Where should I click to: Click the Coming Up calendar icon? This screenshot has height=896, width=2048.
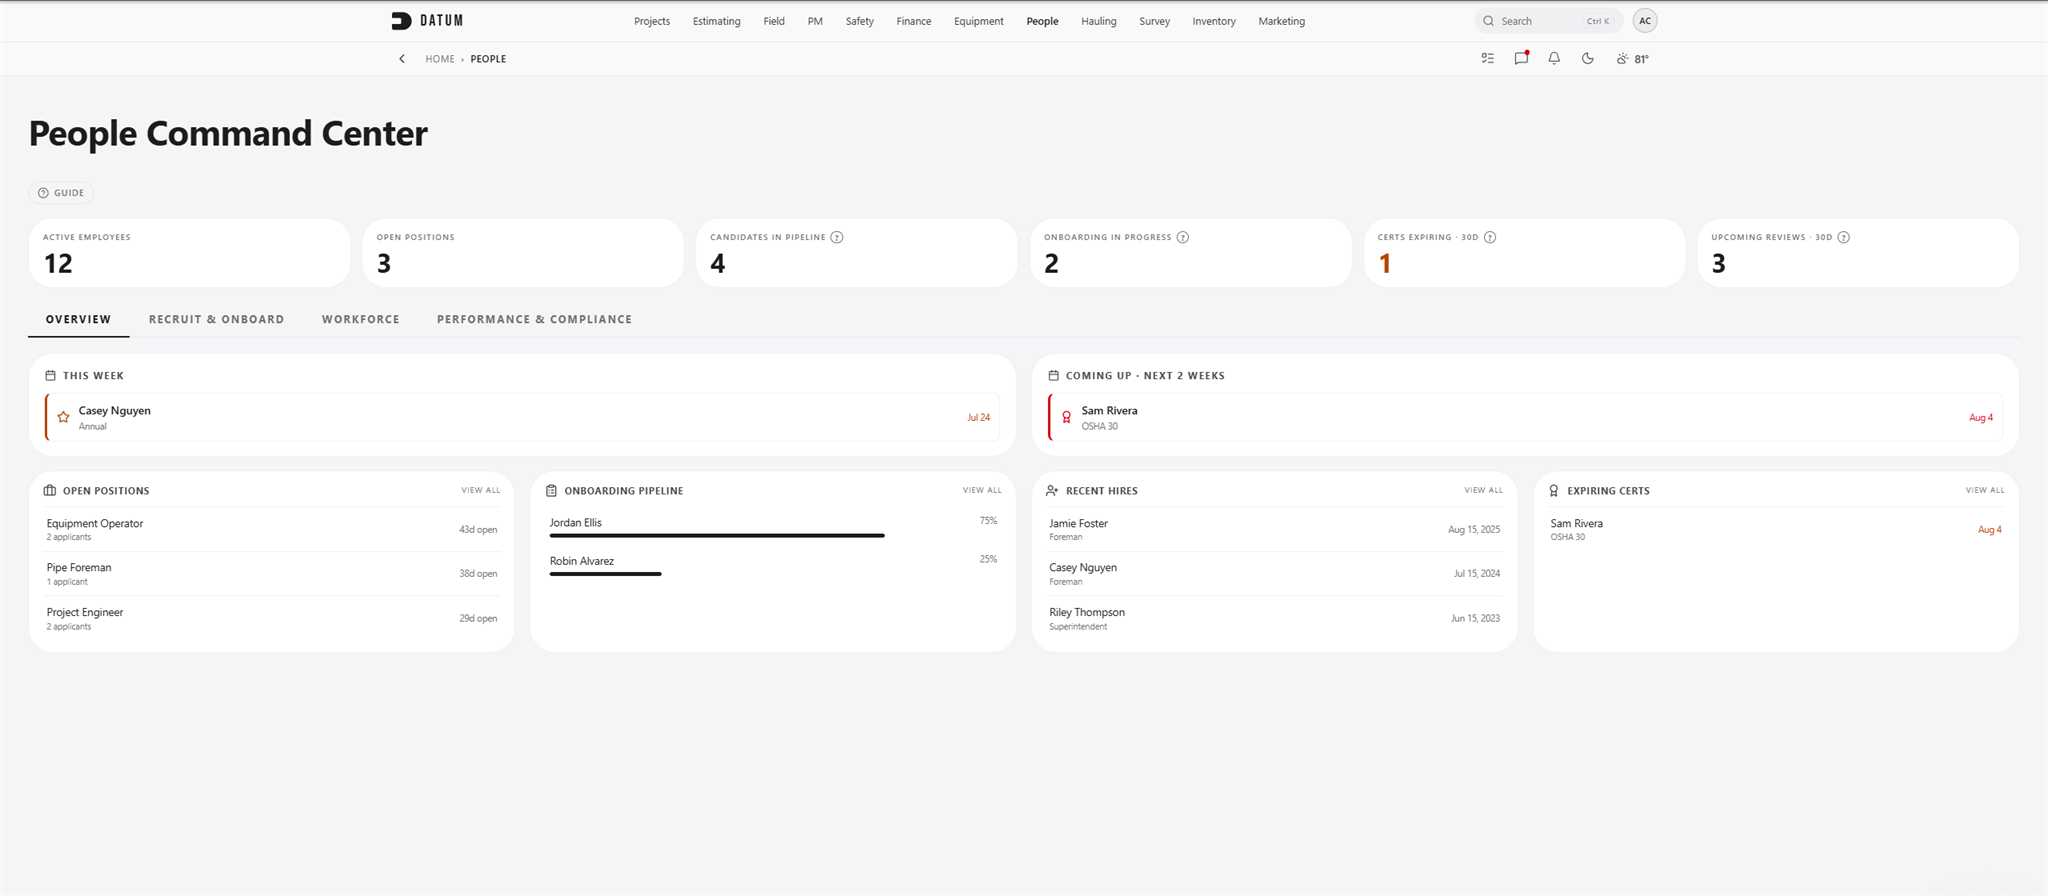1053,376
